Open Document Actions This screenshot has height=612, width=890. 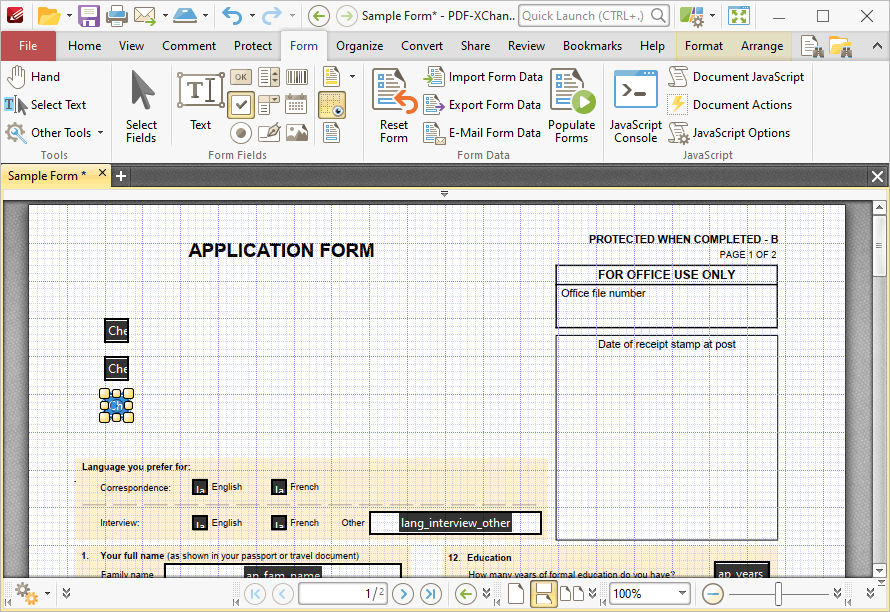click(x=730, y=104)
